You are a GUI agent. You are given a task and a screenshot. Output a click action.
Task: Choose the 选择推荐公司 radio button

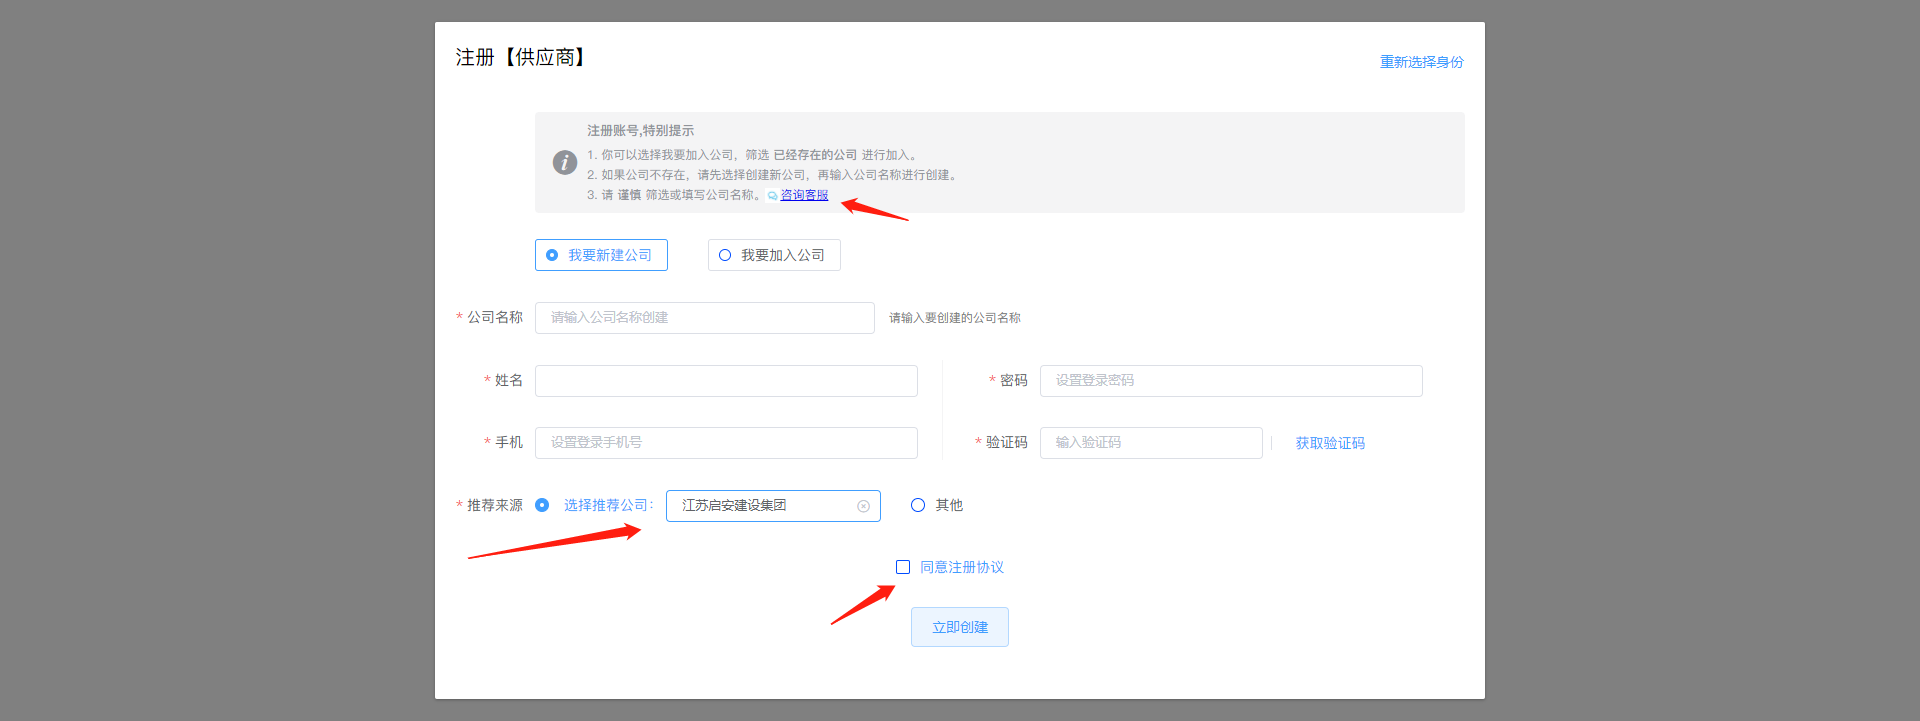(x=542, y=505)
